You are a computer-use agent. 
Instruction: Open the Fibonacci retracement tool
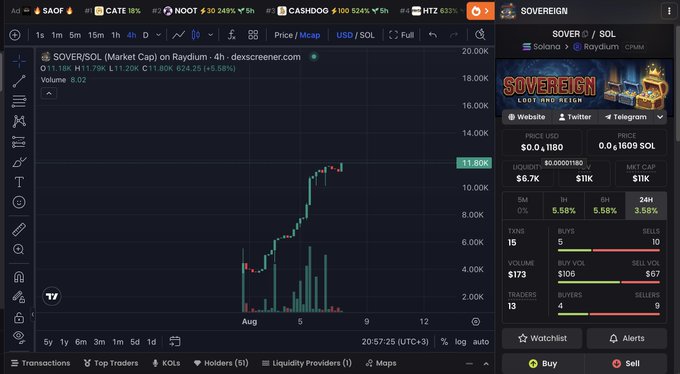click(x=19, y=101)
